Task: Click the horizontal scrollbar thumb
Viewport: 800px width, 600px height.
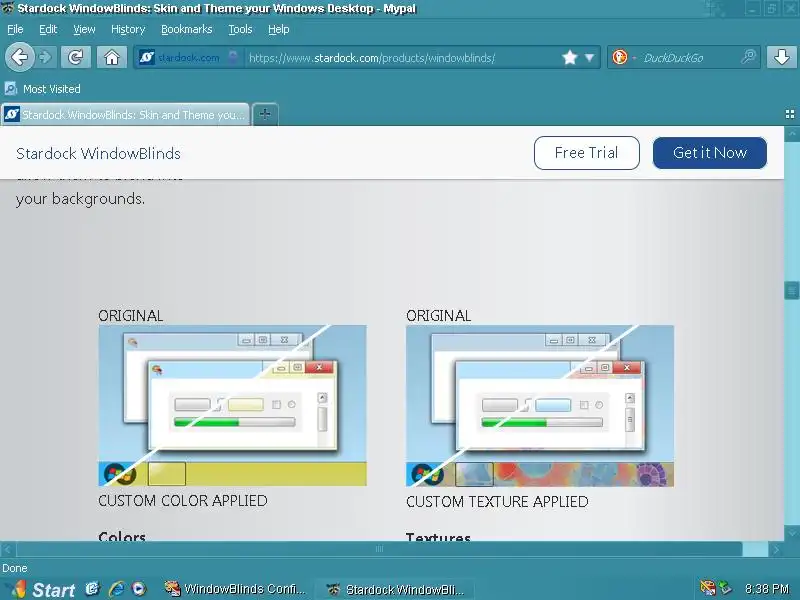Action: [379, 549]
